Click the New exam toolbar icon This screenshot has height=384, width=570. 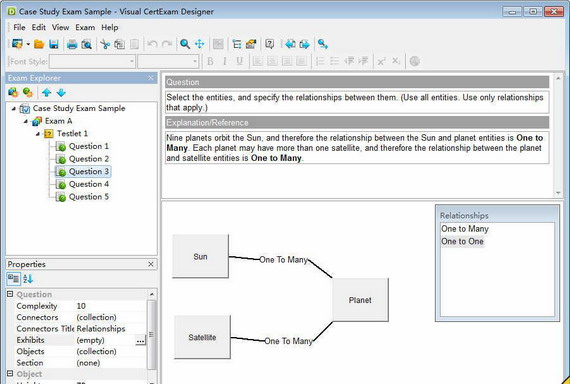point(17,44)
